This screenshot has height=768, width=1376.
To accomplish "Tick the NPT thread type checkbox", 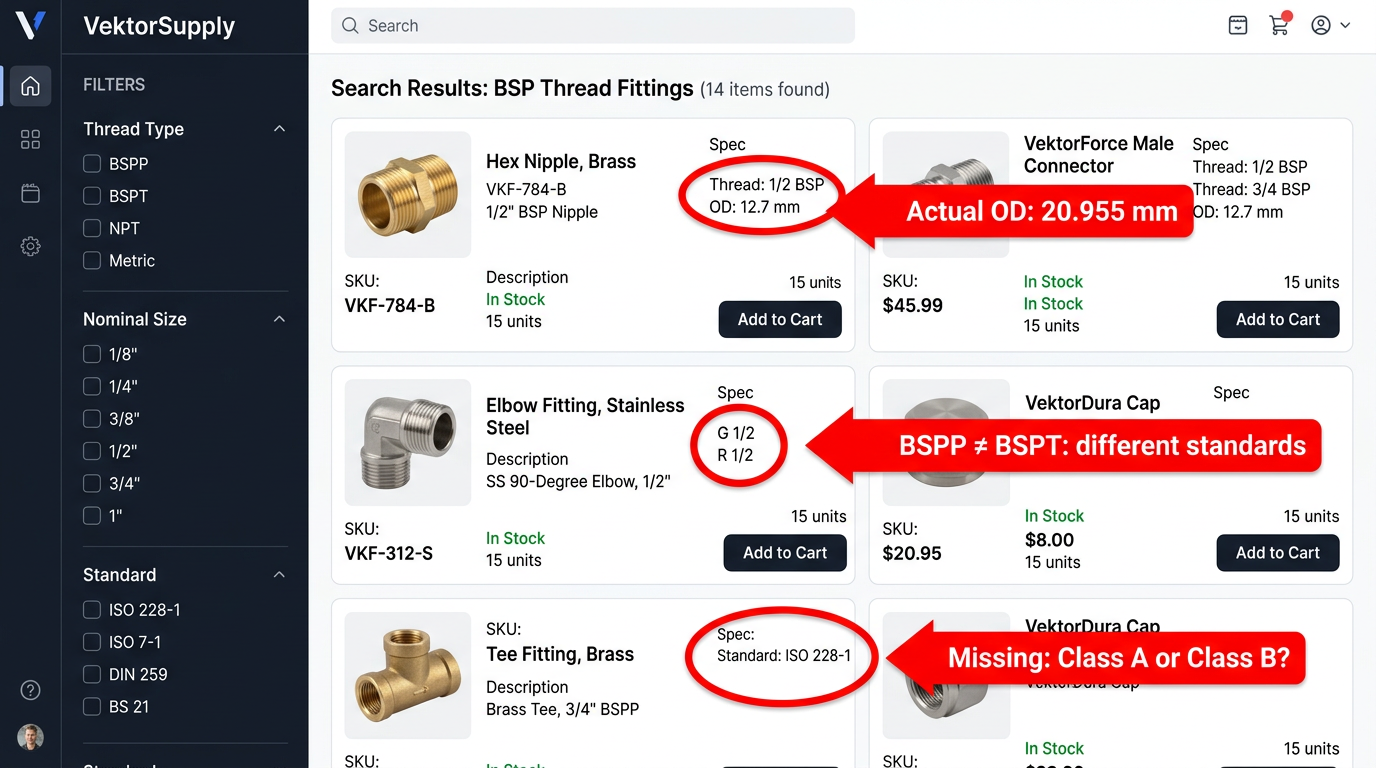I will click(x=92, y=228).
